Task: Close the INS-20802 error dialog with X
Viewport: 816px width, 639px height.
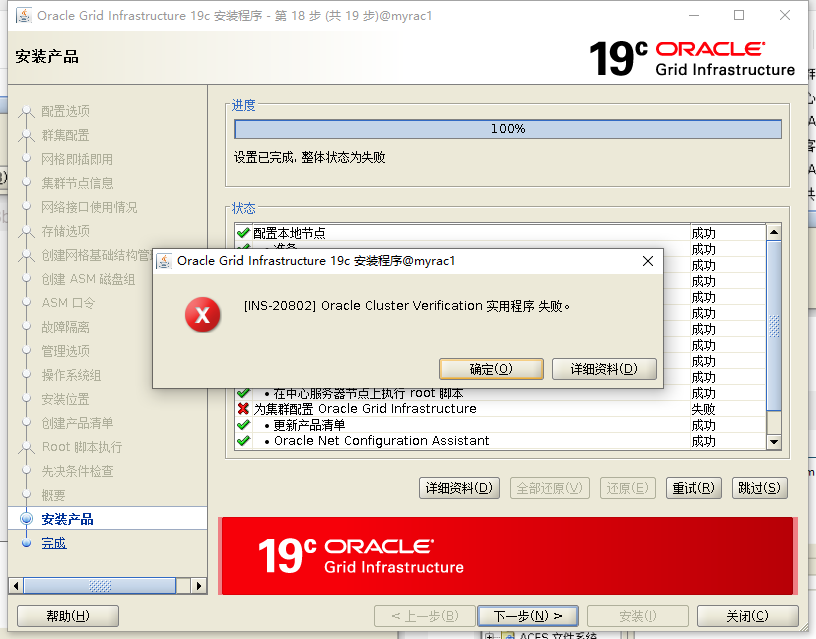Action: (x=648, y=261)
